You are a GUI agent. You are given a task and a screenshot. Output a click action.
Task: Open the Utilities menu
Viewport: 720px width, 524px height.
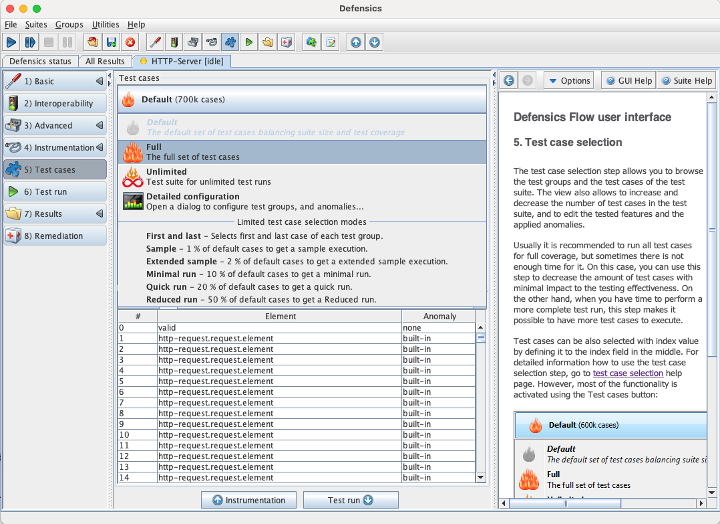click(x=104, y=24)
